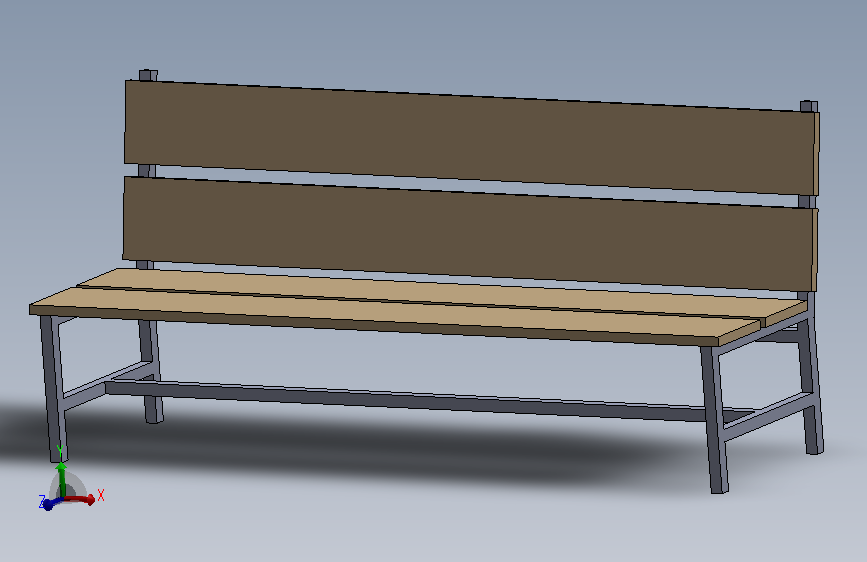The width and height of the screenshot is (867, 562).
Task: Select the front-left metal leg of the bench
Action: pyautogui.click(x=54, y=387)
